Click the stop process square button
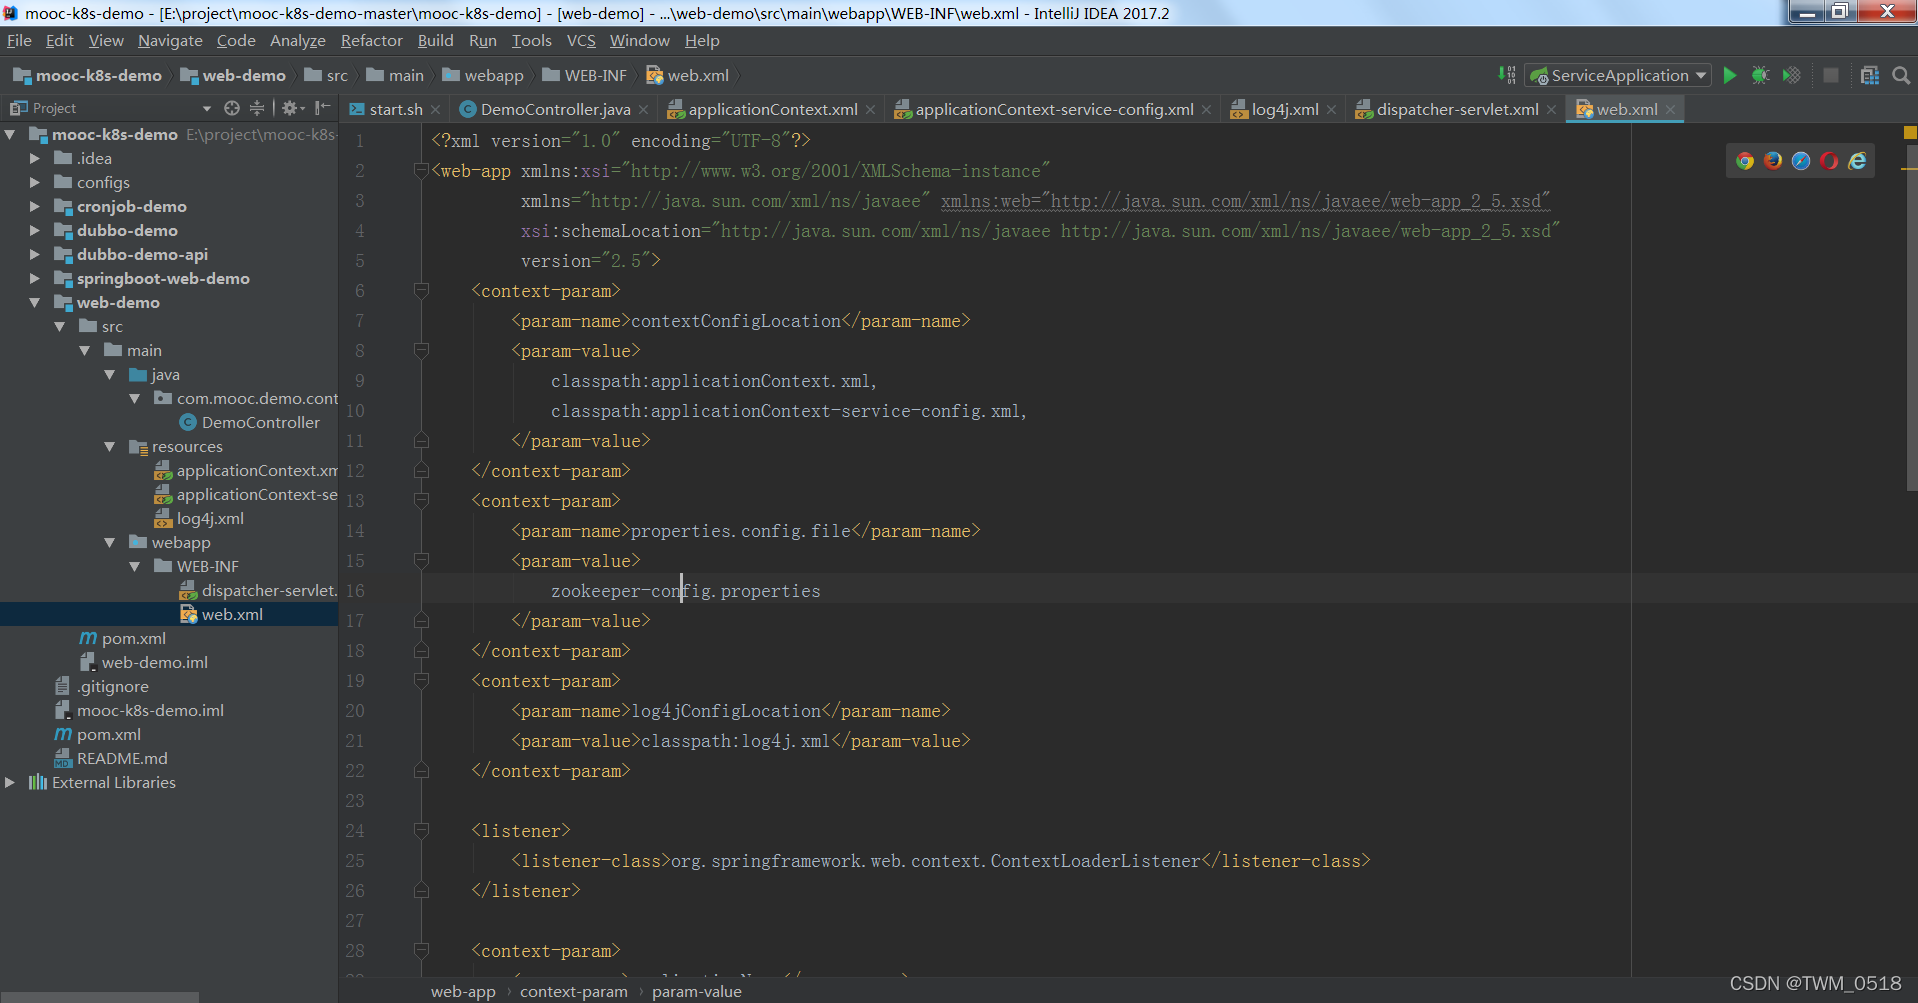 1831,75
